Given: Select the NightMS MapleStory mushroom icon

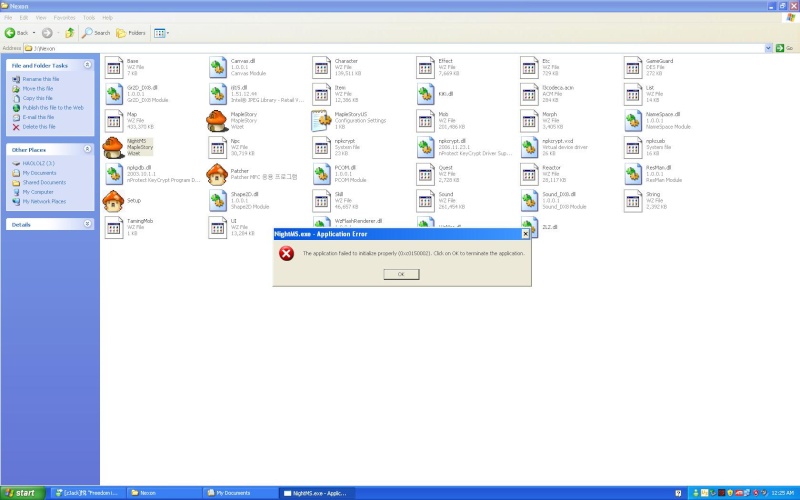Looking at the screenshot, I should click(113, 147).
